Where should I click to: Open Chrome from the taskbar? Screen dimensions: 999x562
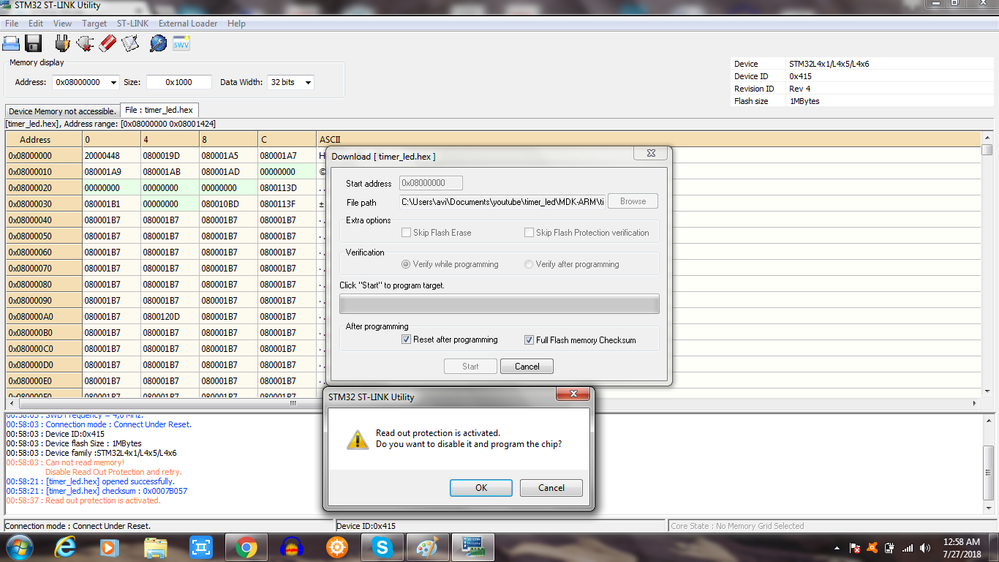tap(246, 547)
